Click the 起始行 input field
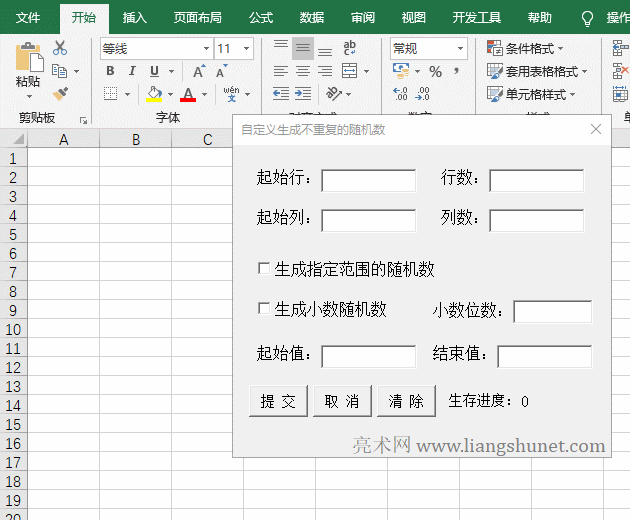 point(368,180)
